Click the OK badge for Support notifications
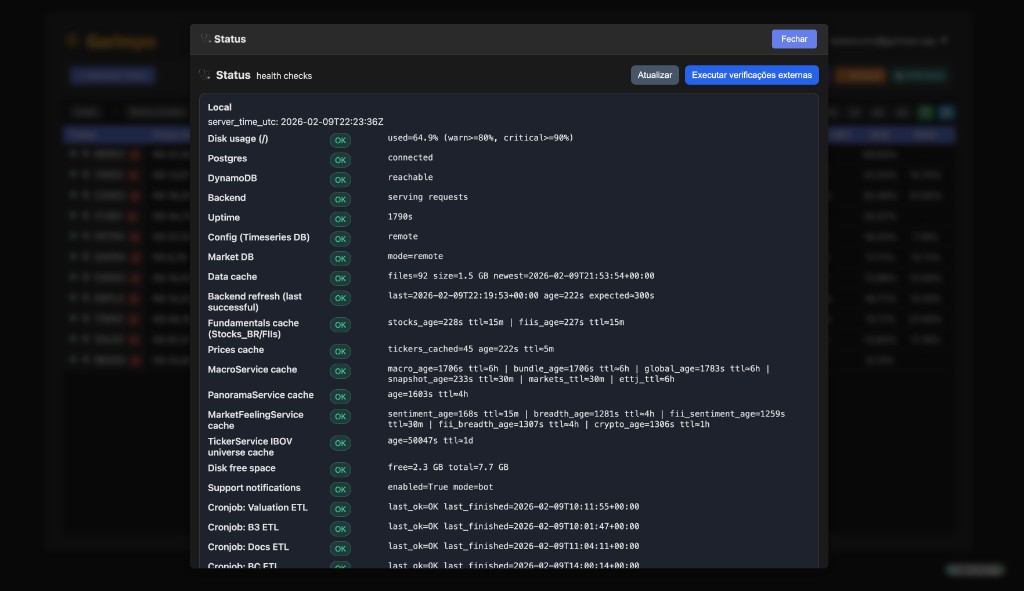Viewport: 1024px width, 591px height. (x=341, y=490)
